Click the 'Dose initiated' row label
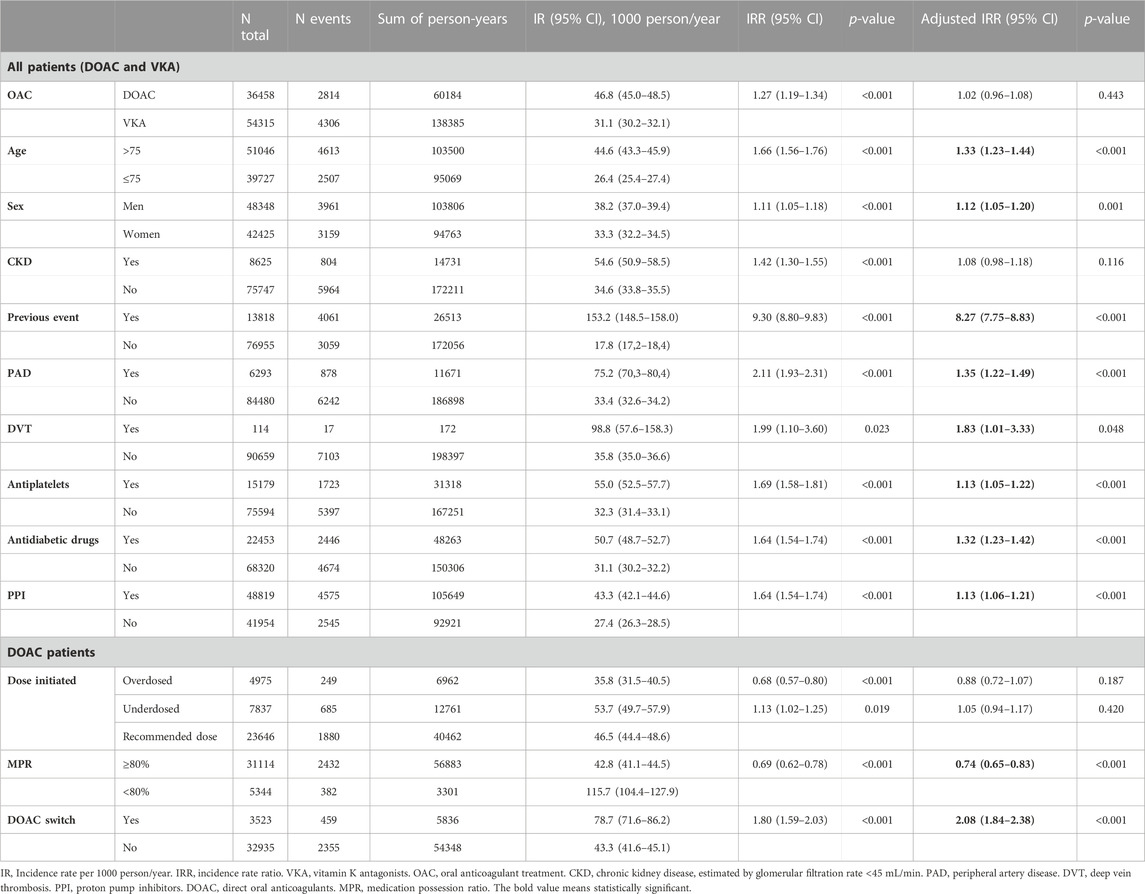 click(x=42, y=680)
